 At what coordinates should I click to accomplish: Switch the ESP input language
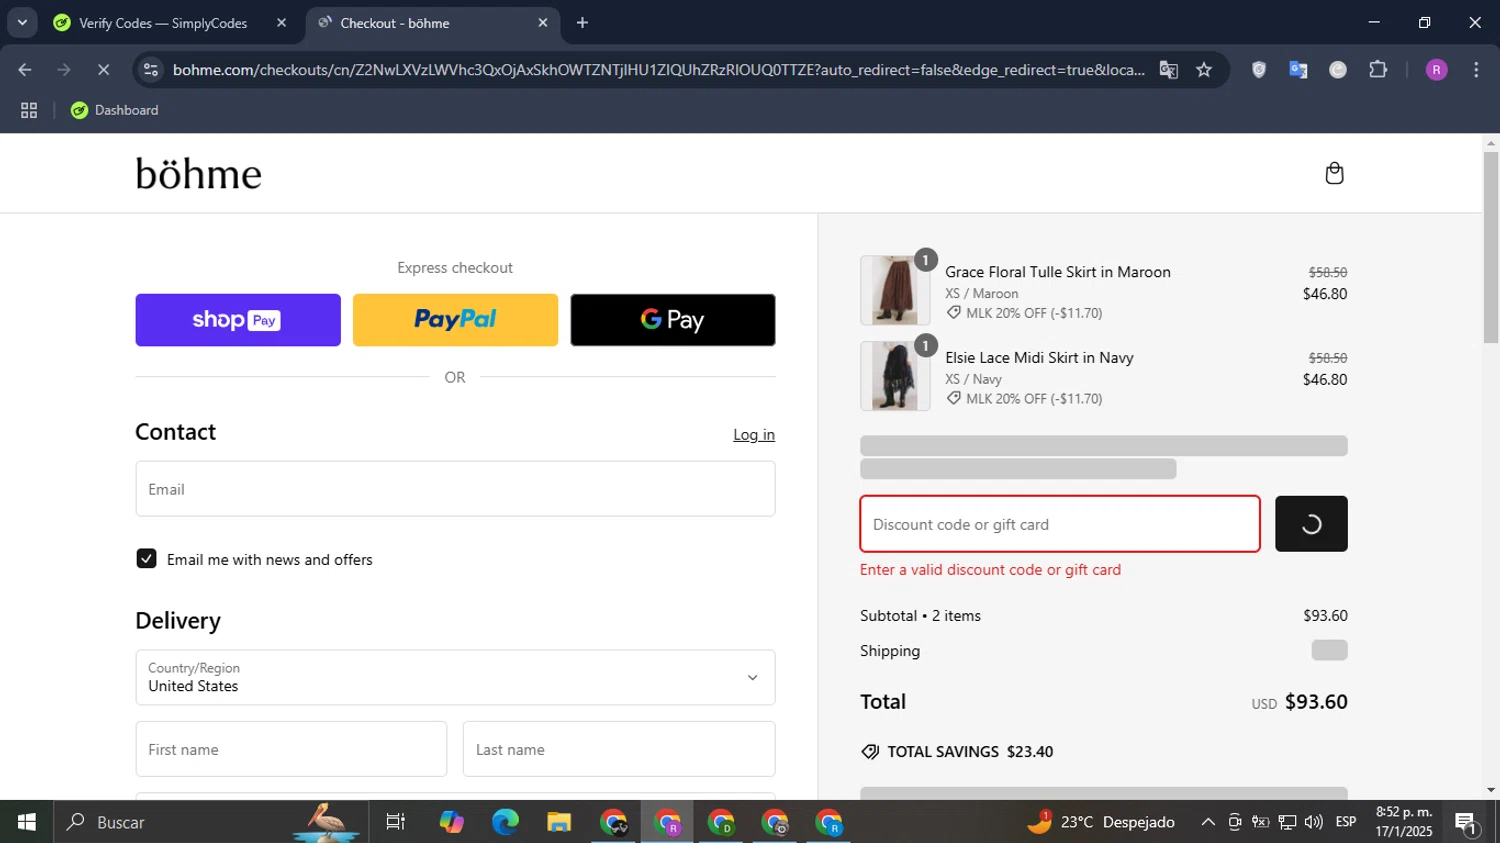pyautogui.click(x=1346, y=822)
